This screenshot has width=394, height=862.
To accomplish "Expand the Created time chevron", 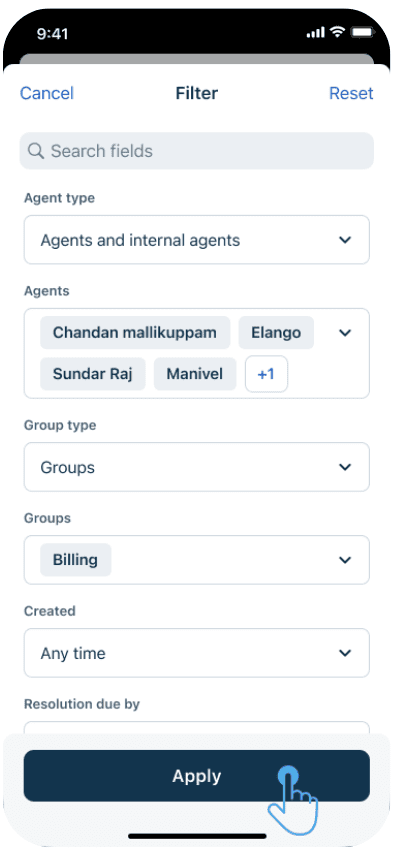I will point(345,653).
